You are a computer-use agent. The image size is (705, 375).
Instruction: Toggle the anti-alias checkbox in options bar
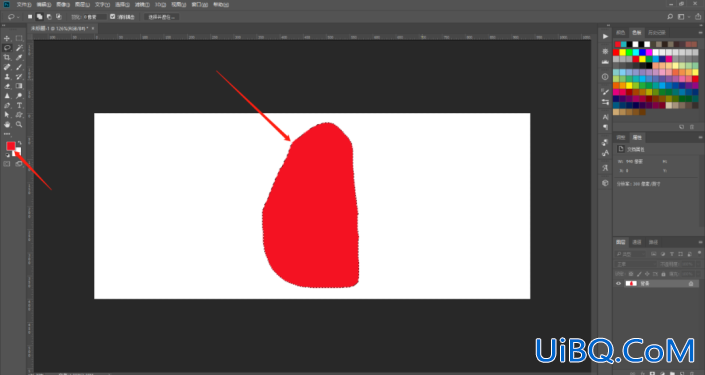pyautogui.click(x=112, y=17)
